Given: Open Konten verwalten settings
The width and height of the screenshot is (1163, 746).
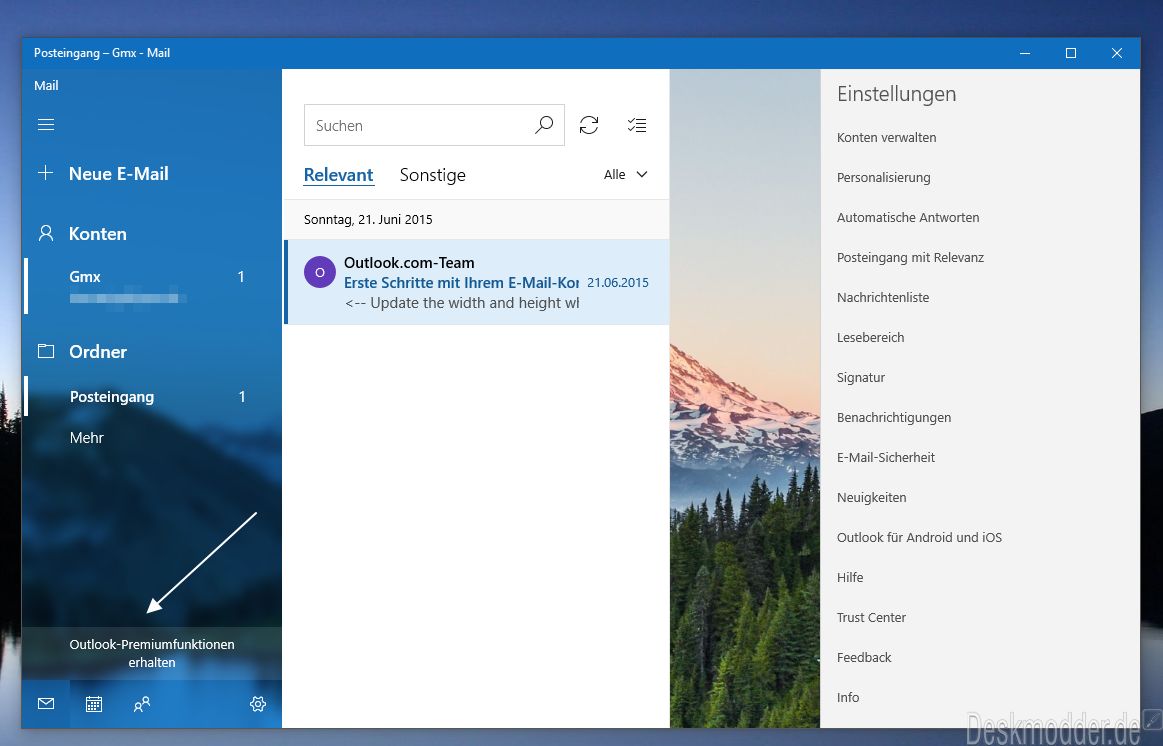Looking at the screenshot, I should point(886,137).
